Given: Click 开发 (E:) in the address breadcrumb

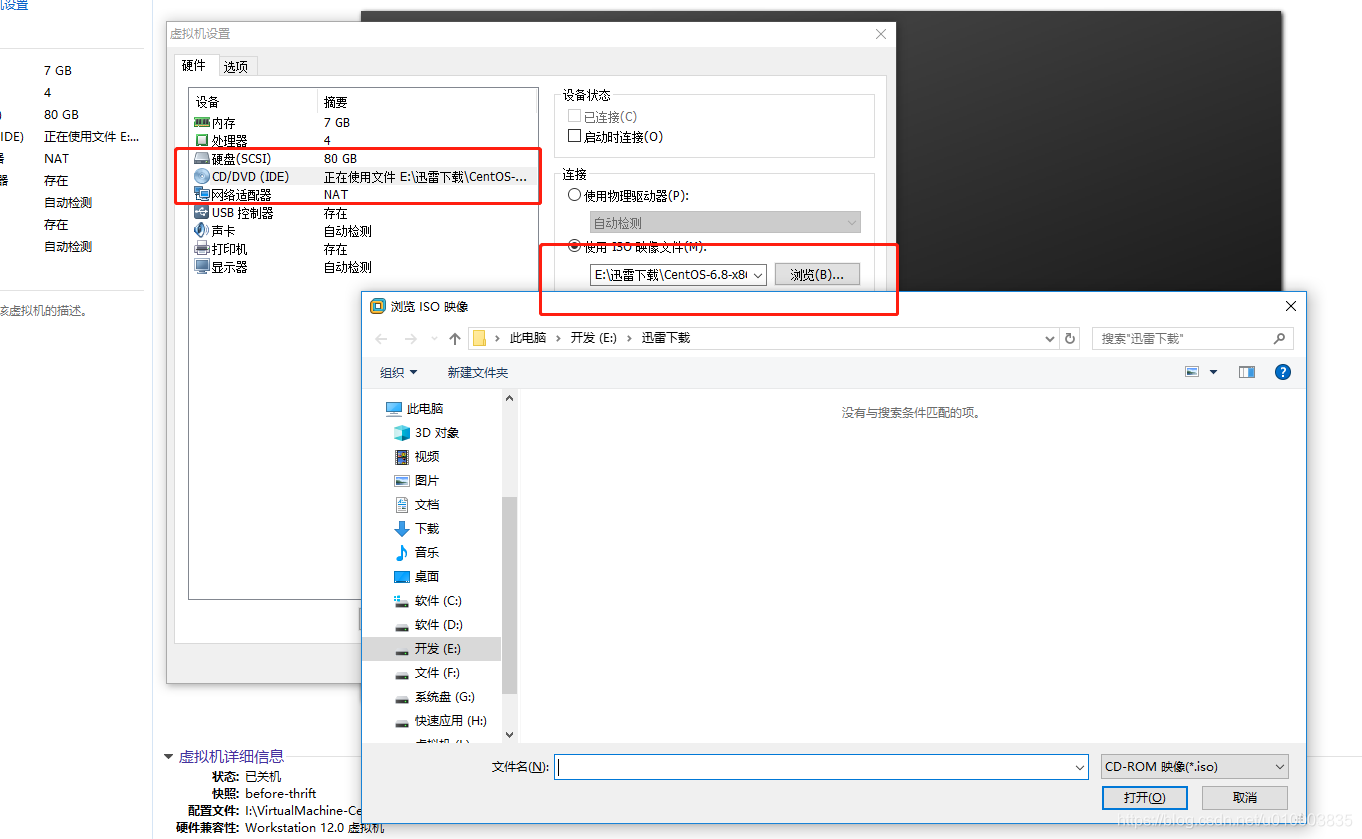Looking at the screenshot, I should 594,339.
